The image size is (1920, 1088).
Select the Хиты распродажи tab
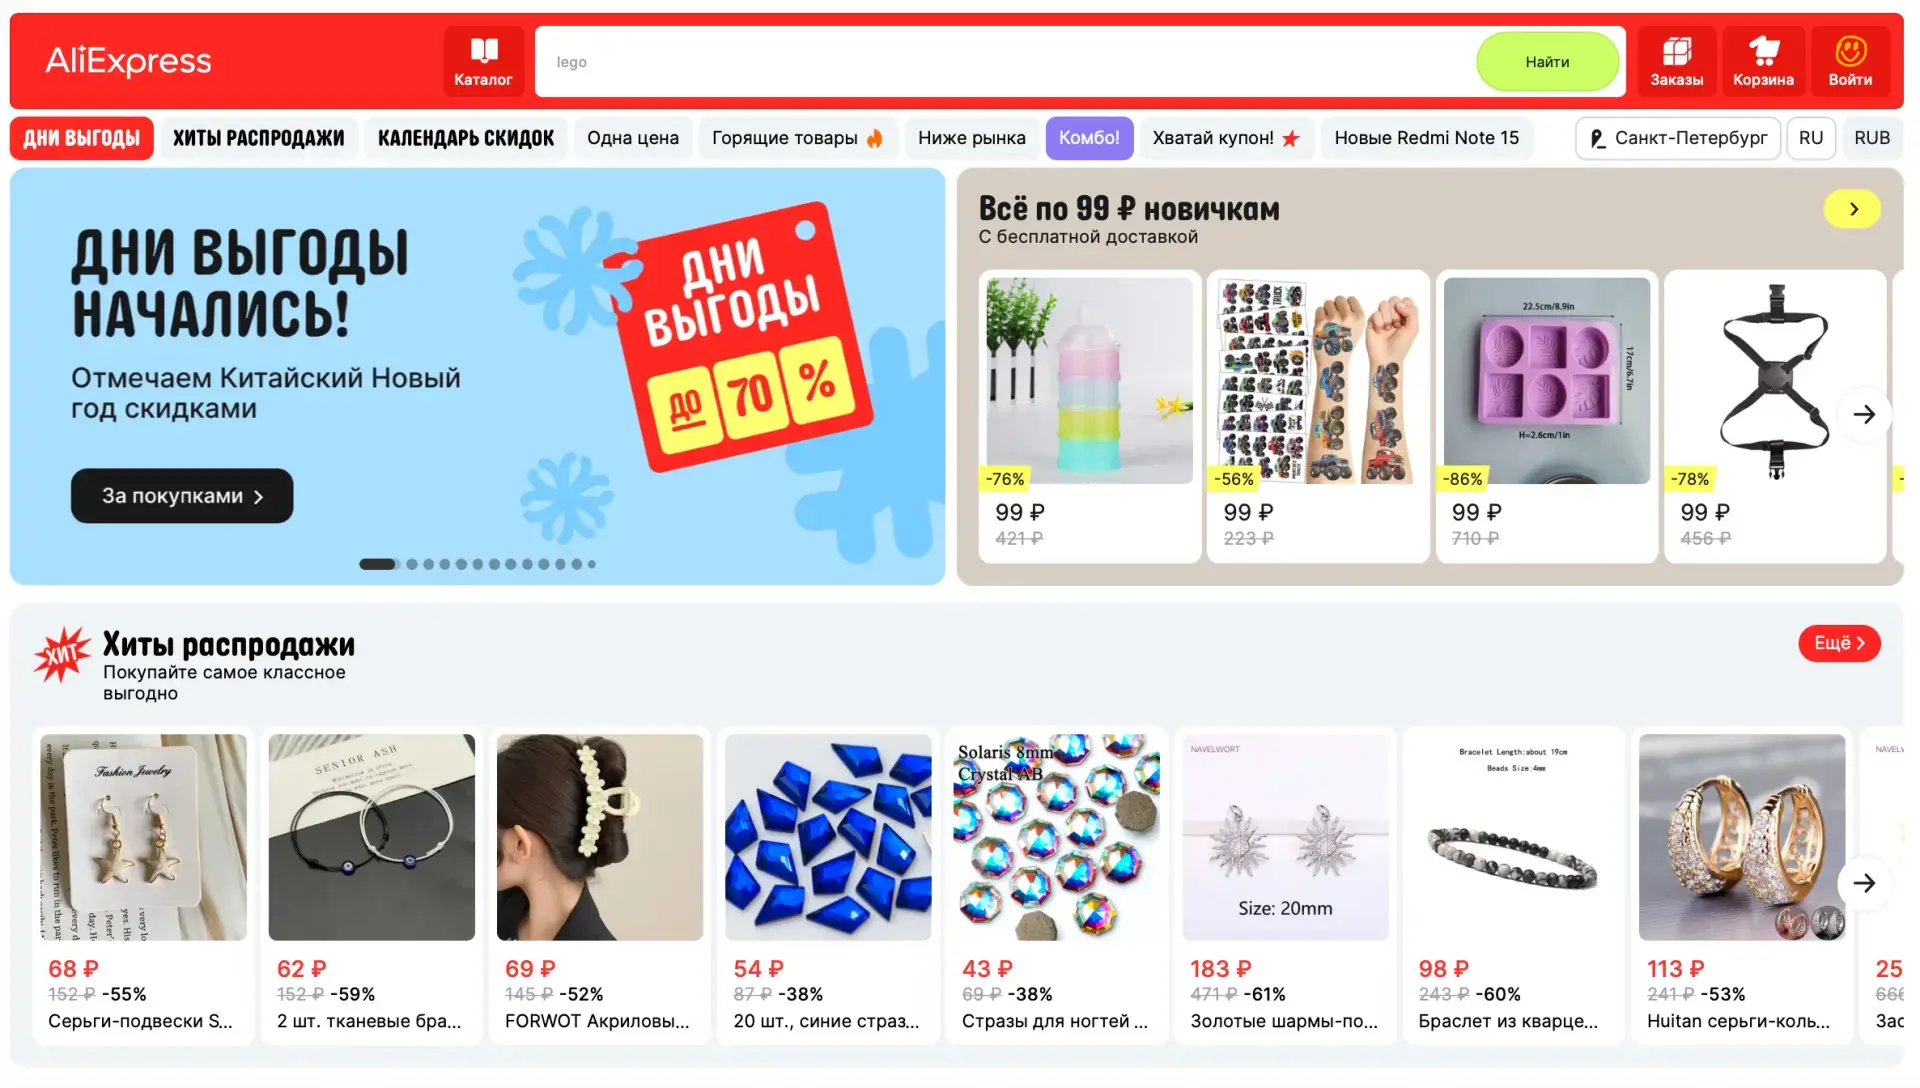(x=259, y=138)
